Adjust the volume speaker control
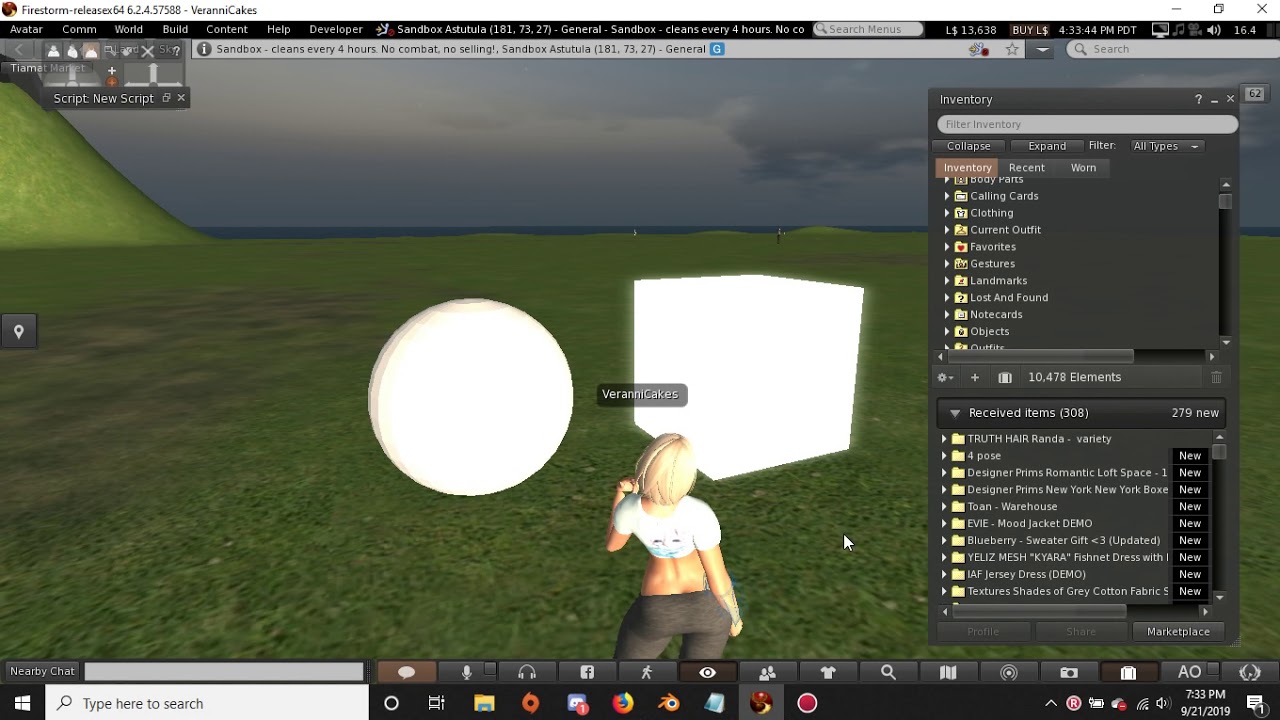 click(x=1214, y=30)
